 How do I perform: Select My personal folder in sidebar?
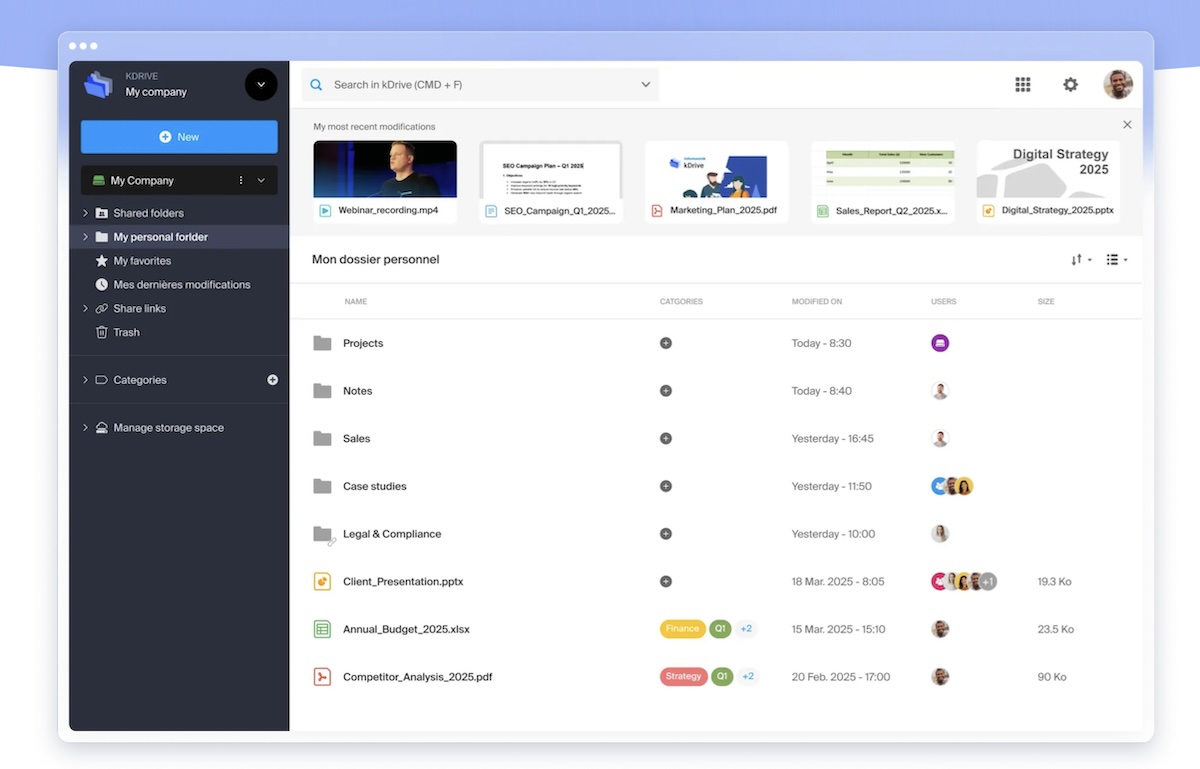click(x=161, y=237)
